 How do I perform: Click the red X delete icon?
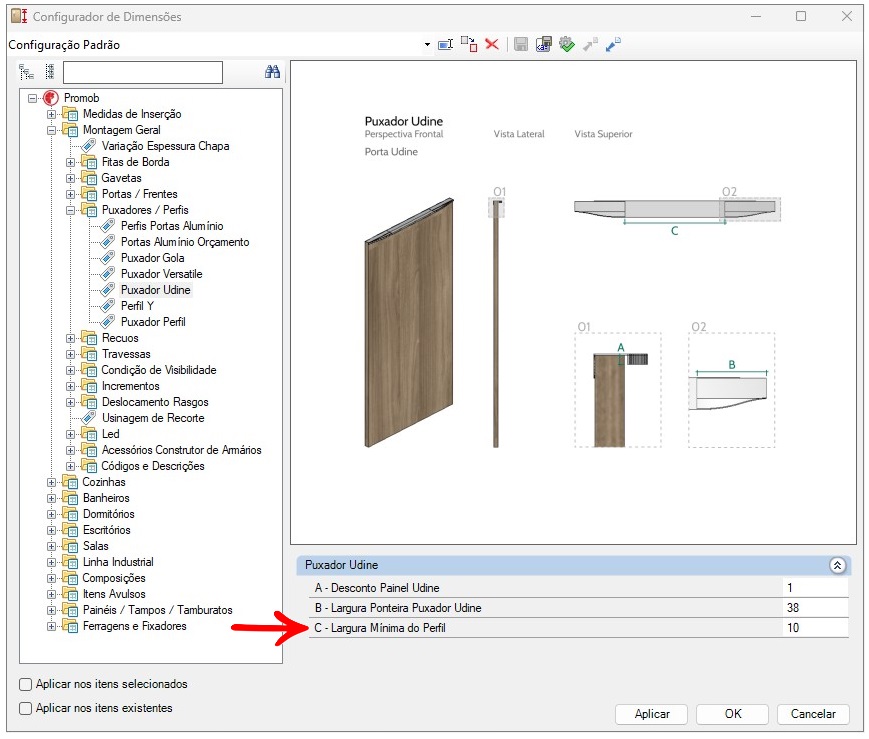point(492,45)
